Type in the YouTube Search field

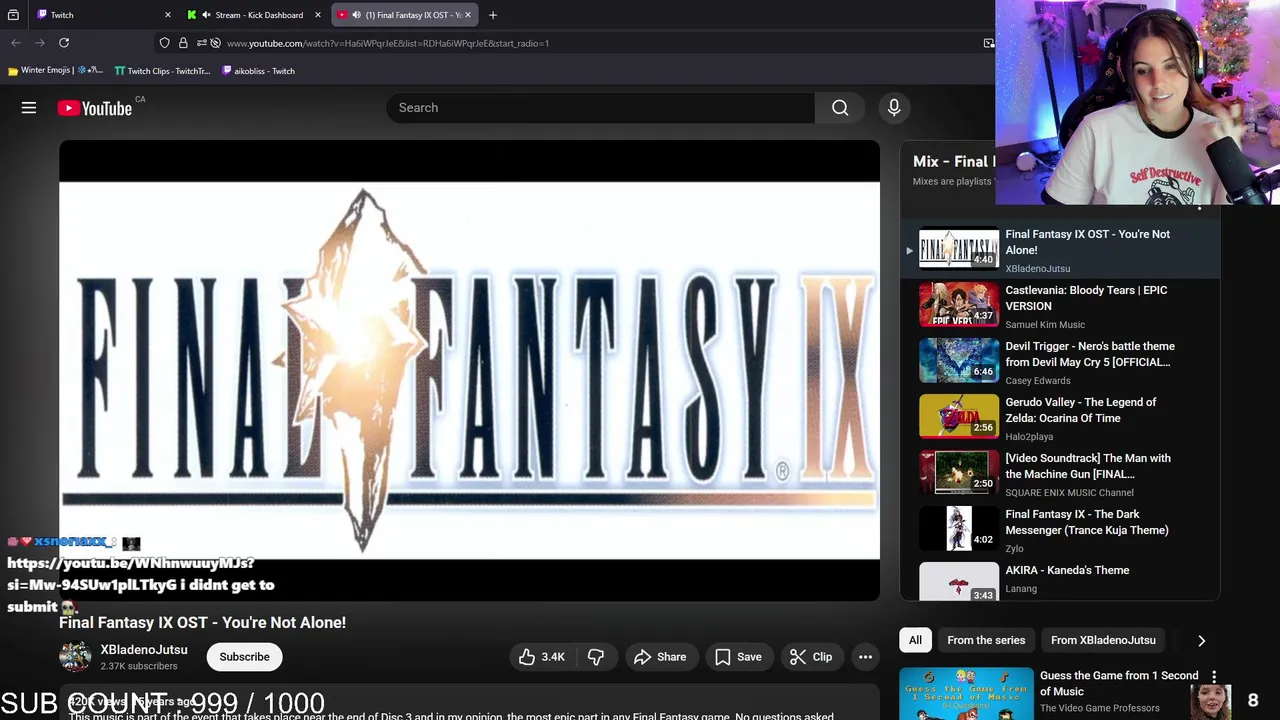(x=600, y=108)
